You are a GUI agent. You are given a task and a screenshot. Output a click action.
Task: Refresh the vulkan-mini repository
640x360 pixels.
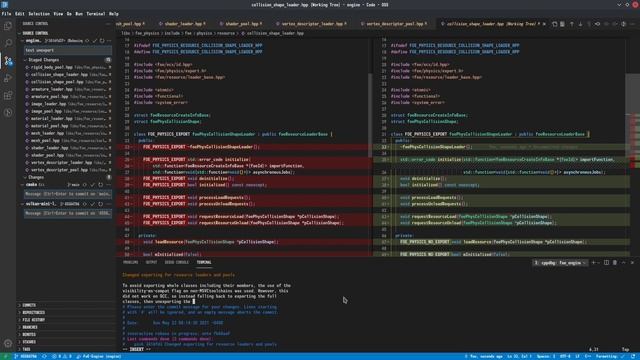[100, 204]
